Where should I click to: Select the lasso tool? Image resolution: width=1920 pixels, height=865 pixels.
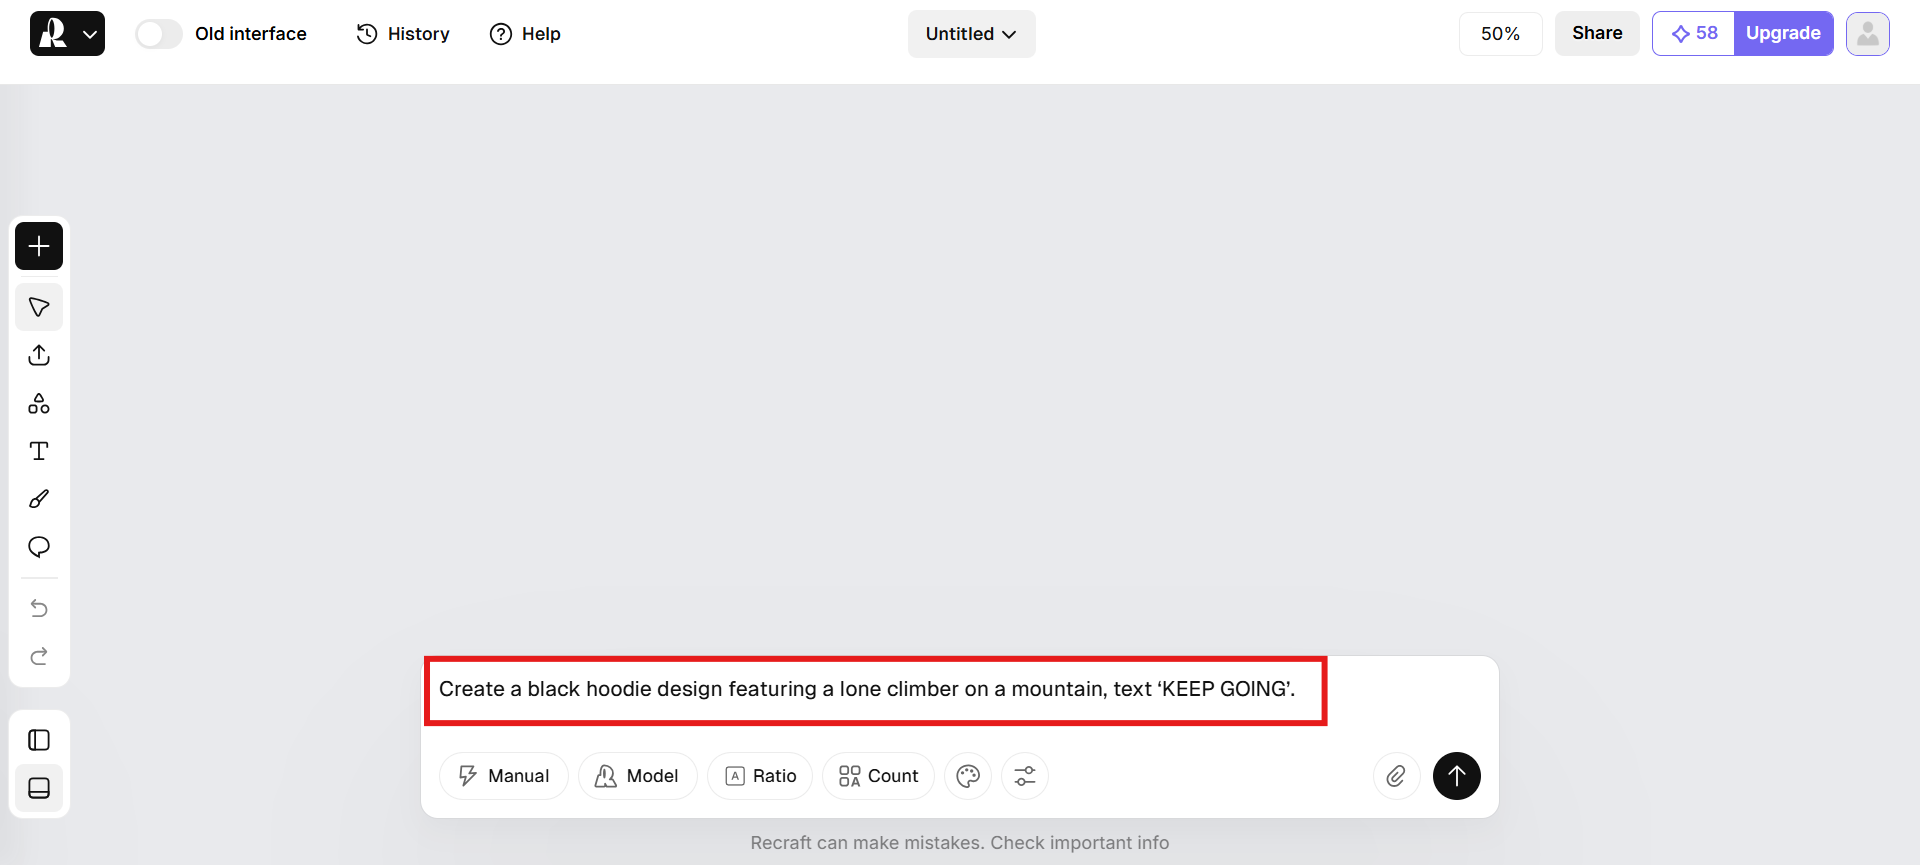coord(39,547)
